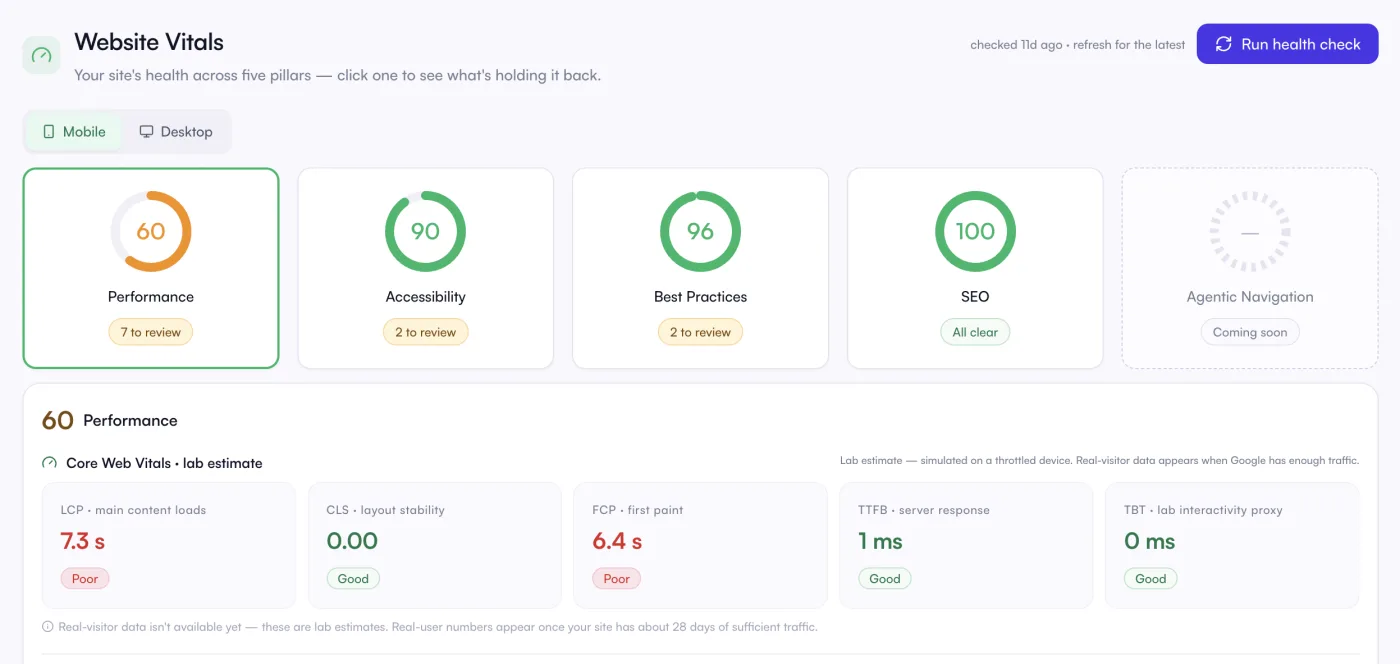Click the Website Vitals gauge icon
The width and height of the screenshot is (1400, 664).
[42, 55]
